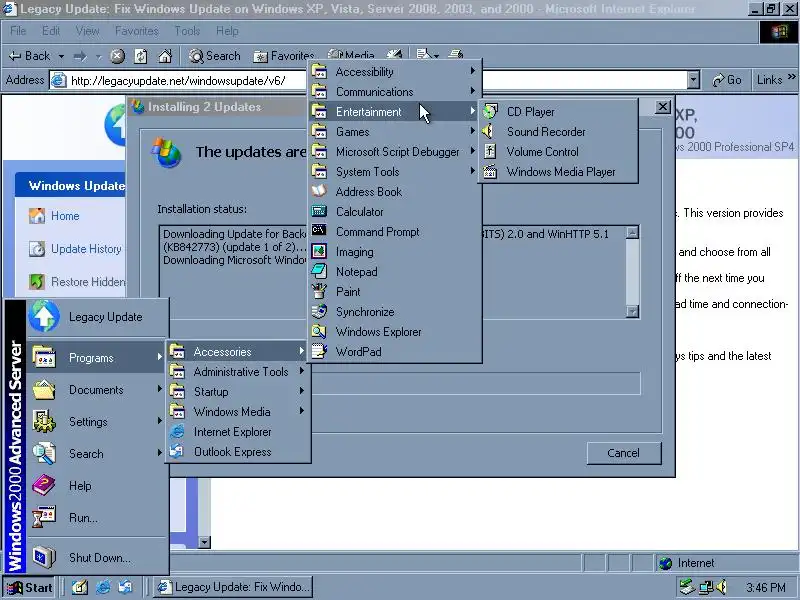This screenshot has height=600, width=800.
Task: Open Run... dialog
Action: 97,518
